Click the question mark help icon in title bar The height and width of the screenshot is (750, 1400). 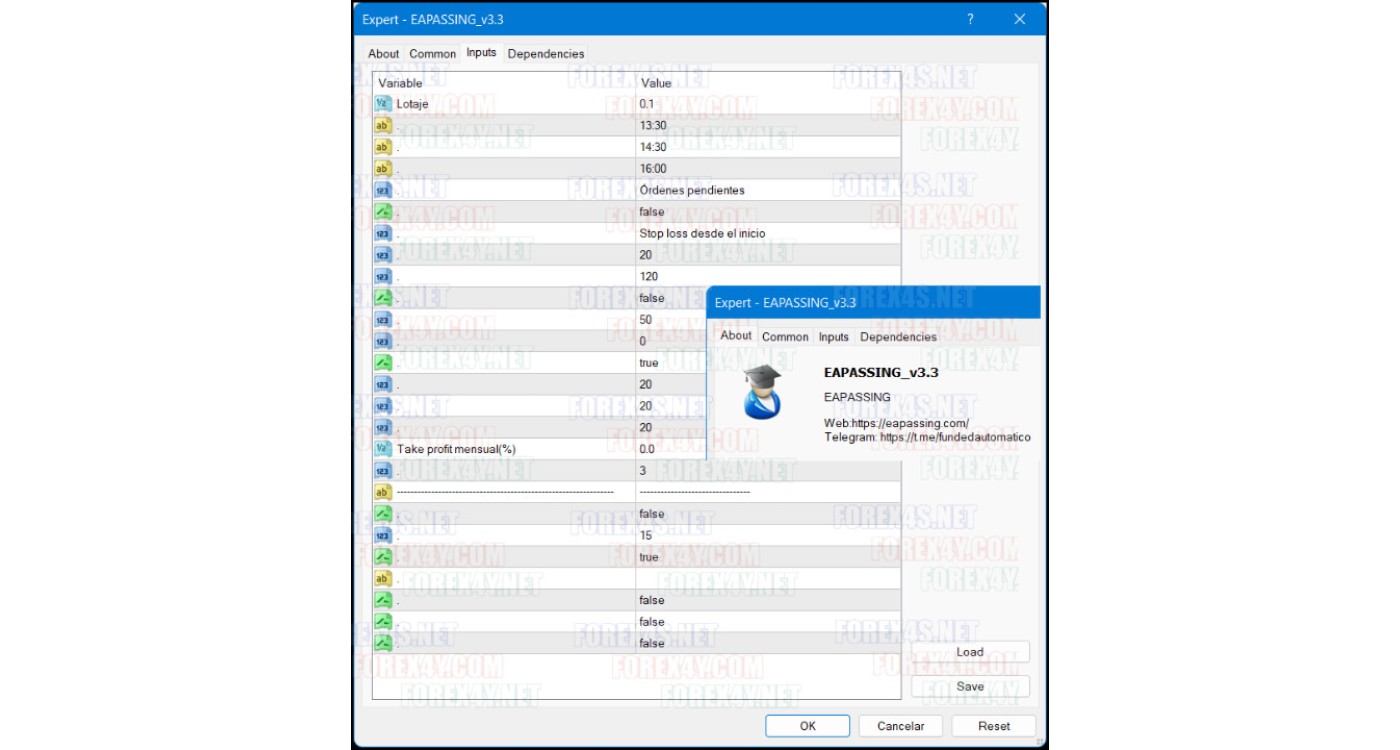tap(971, 19)
